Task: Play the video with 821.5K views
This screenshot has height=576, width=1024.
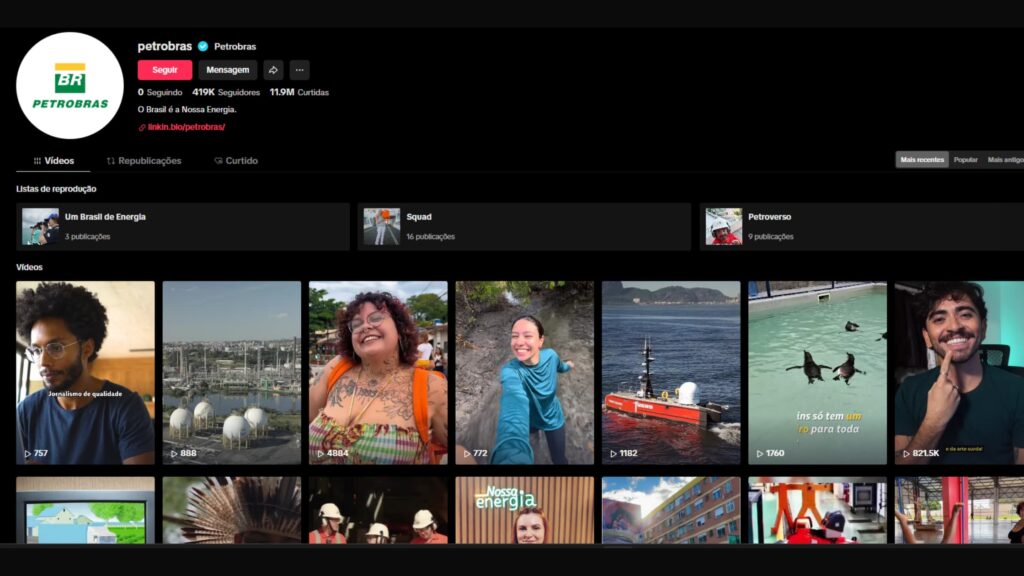Action: pyautogui.click(x=959, y=373)
